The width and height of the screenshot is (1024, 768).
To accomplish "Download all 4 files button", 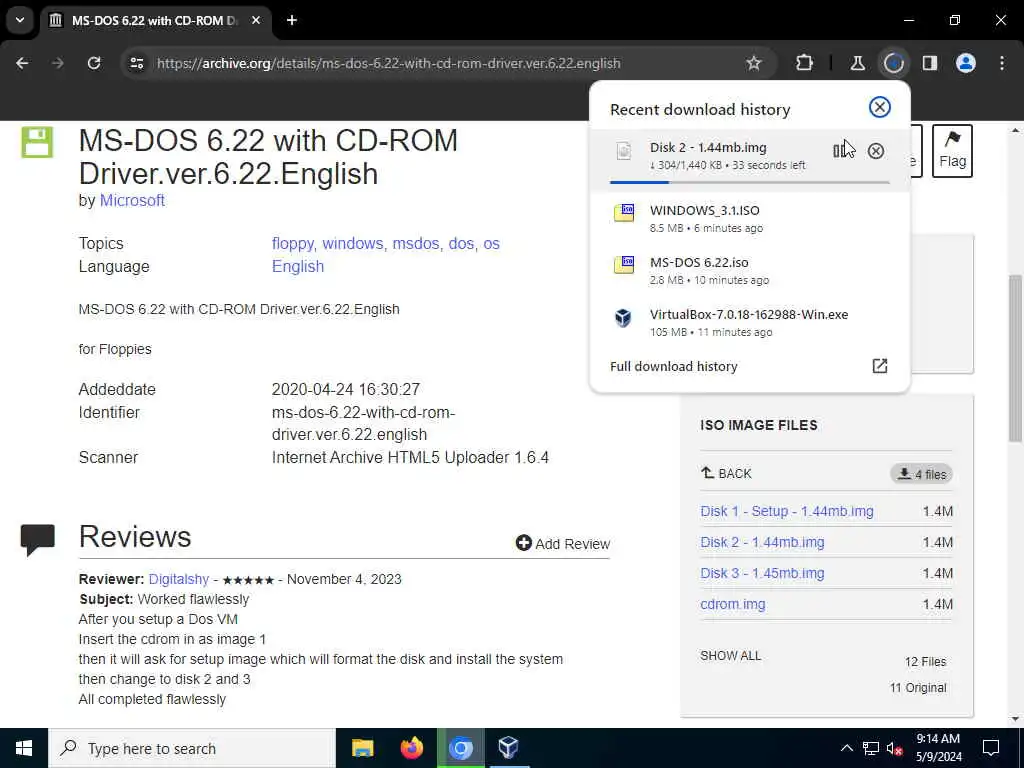I will (921, 474).
